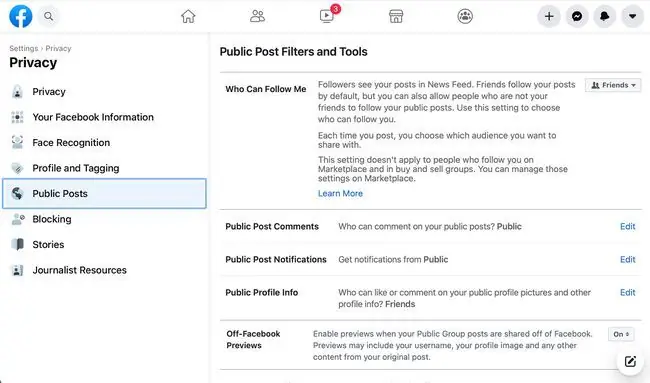The image size is (650, 383).
Task: Open the Friends icon in top bar
Action: pos(257,16)
